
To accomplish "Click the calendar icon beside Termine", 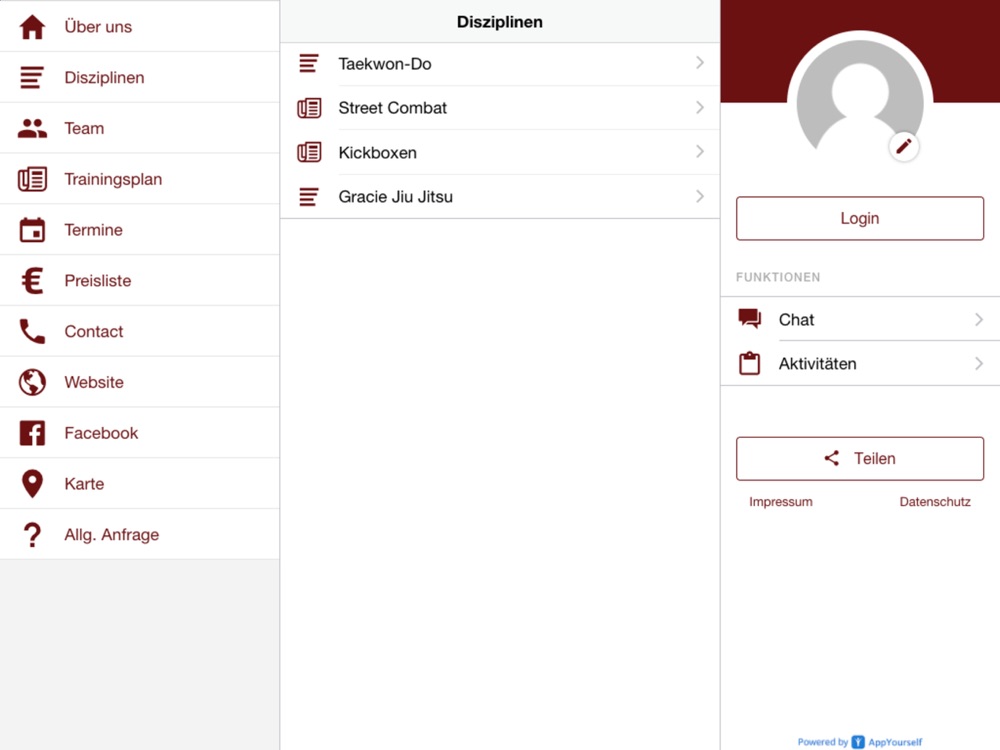I will (33, 230).
